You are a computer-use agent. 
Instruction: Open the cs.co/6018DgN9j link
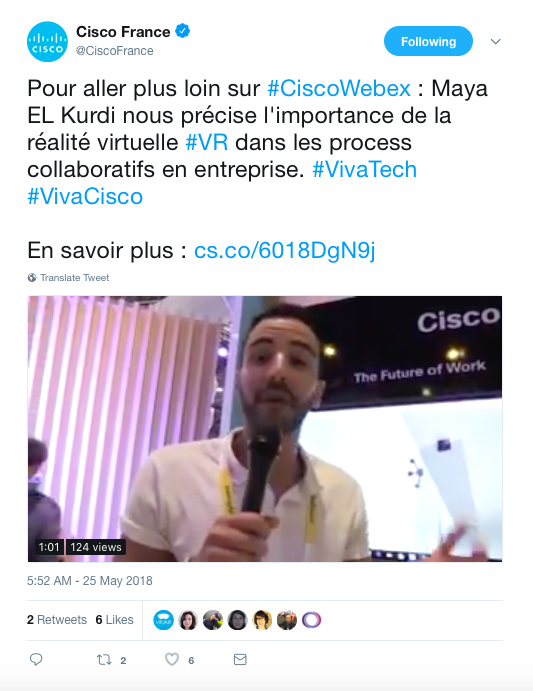pyautogui.click(x=285, y=251)
